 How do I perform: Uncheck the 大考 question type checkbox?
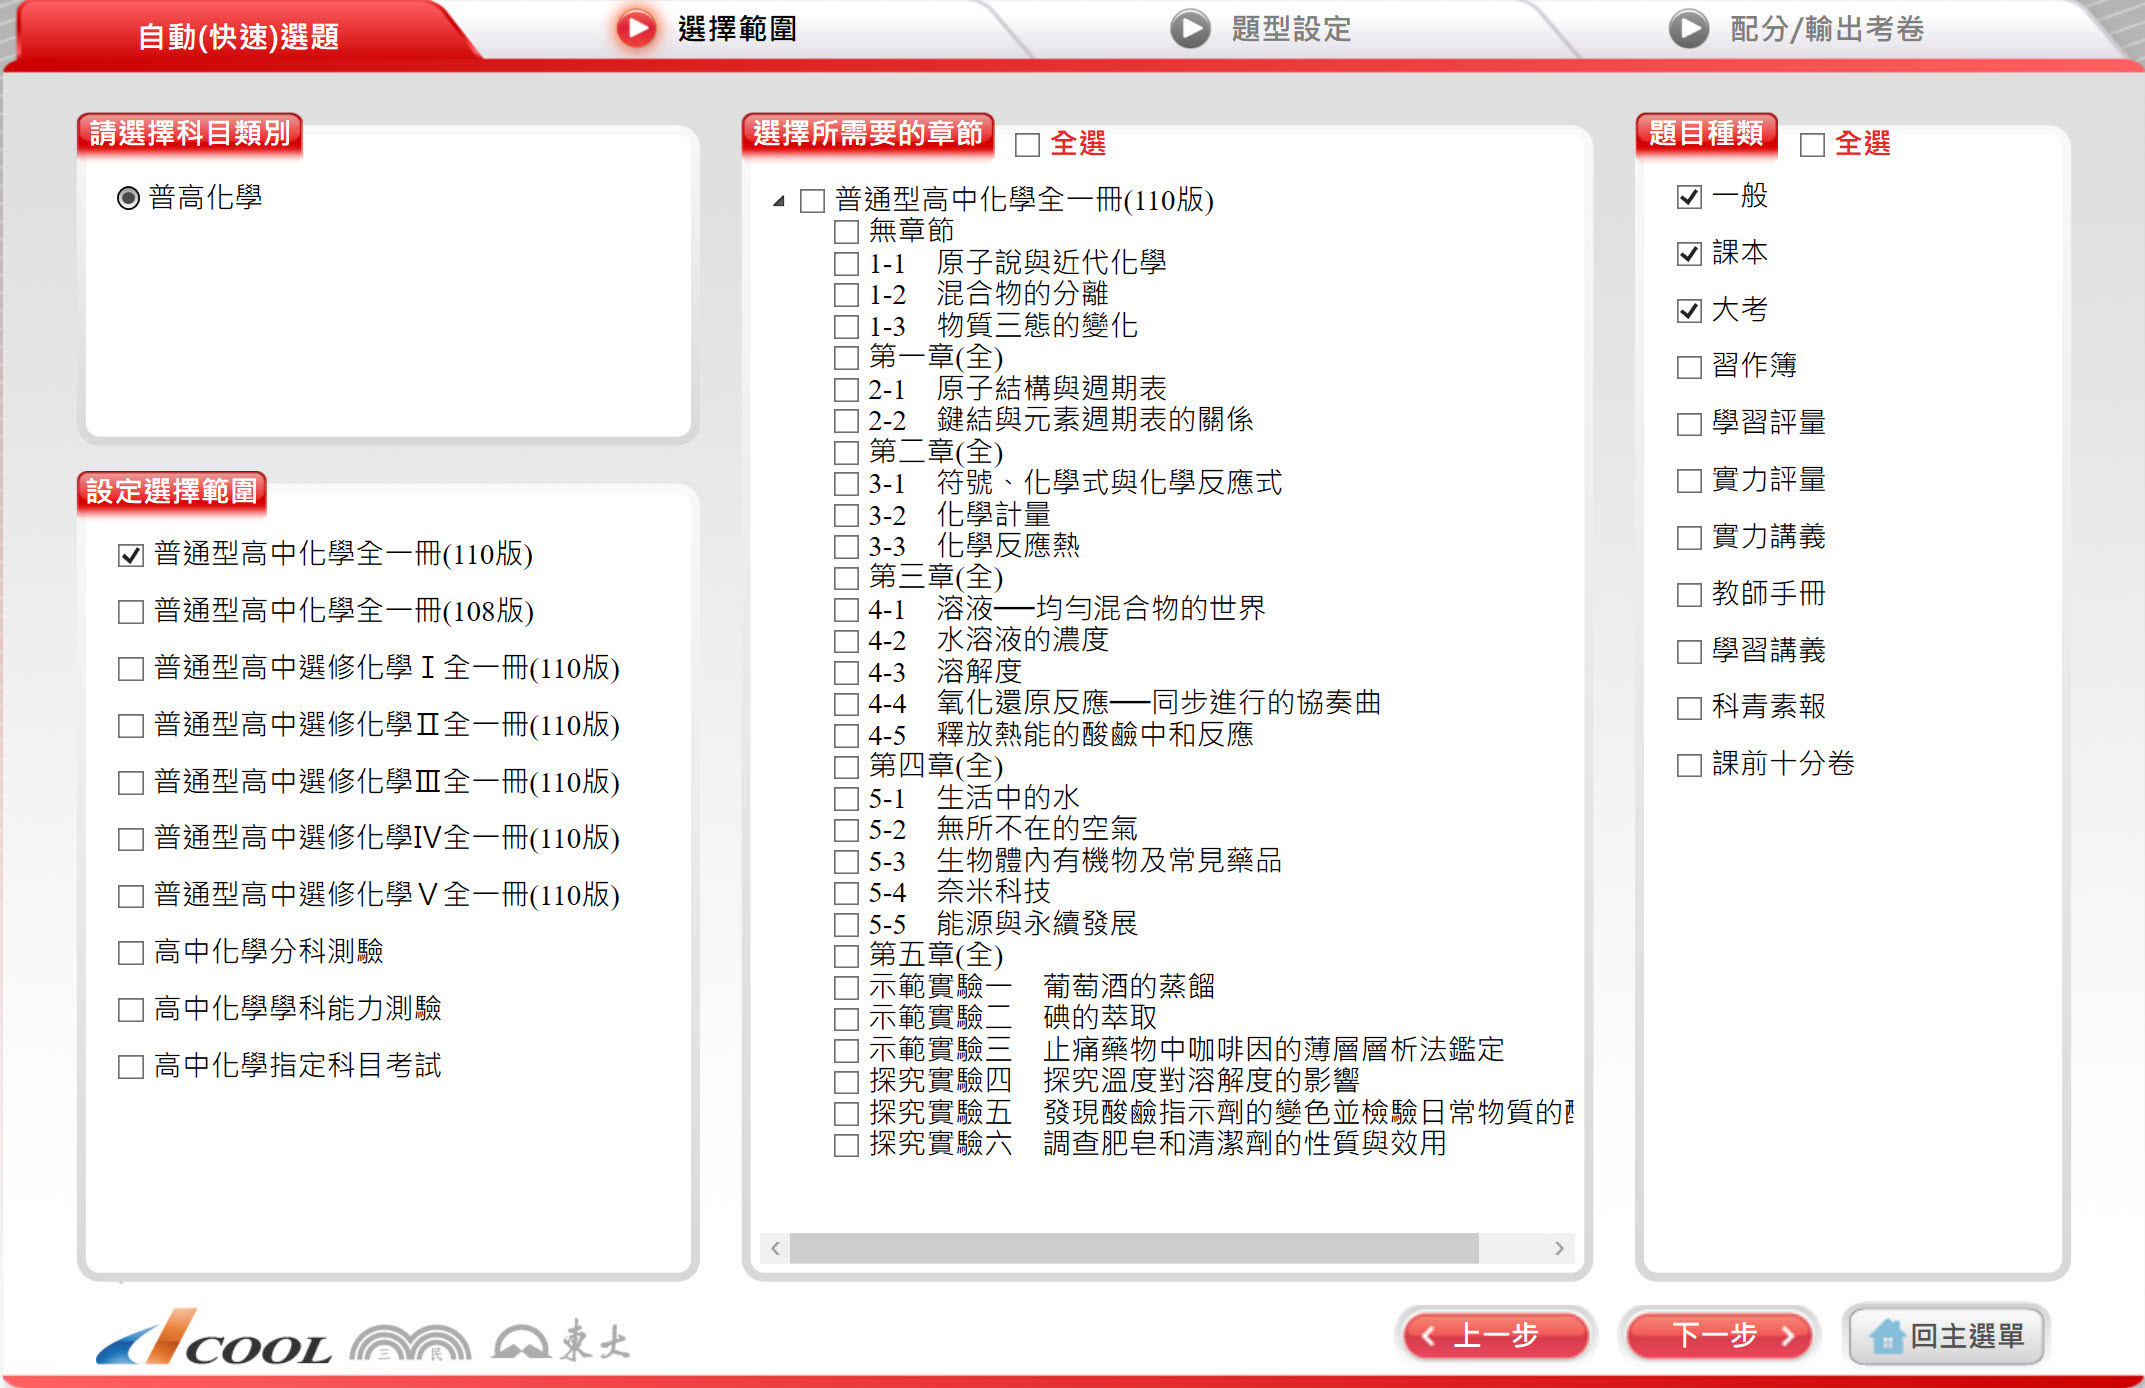point(1689,311)
